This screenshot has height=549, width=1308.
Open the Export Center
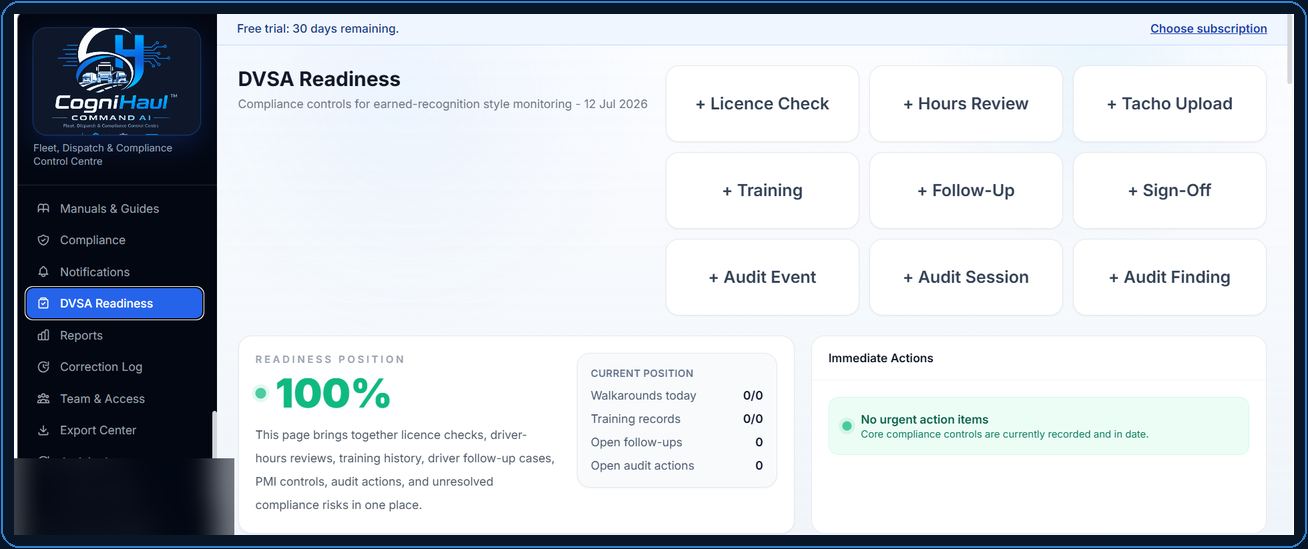(115, 430)
